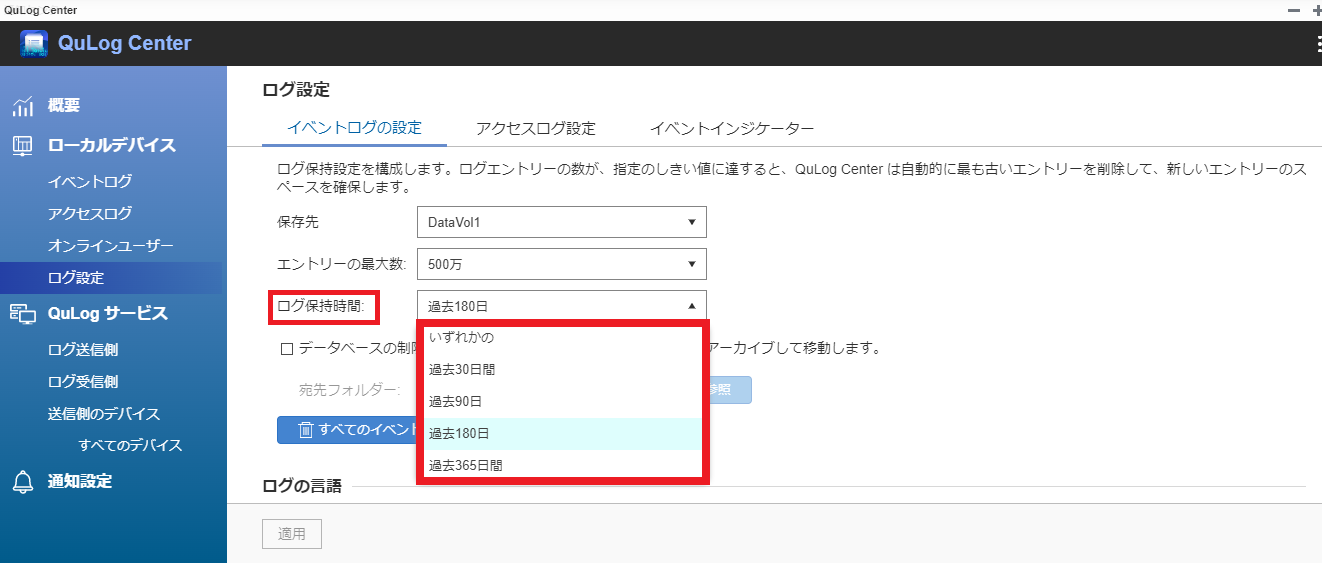
Task: Open アクセスログ in the sidebar
Action: click(90, 214)
